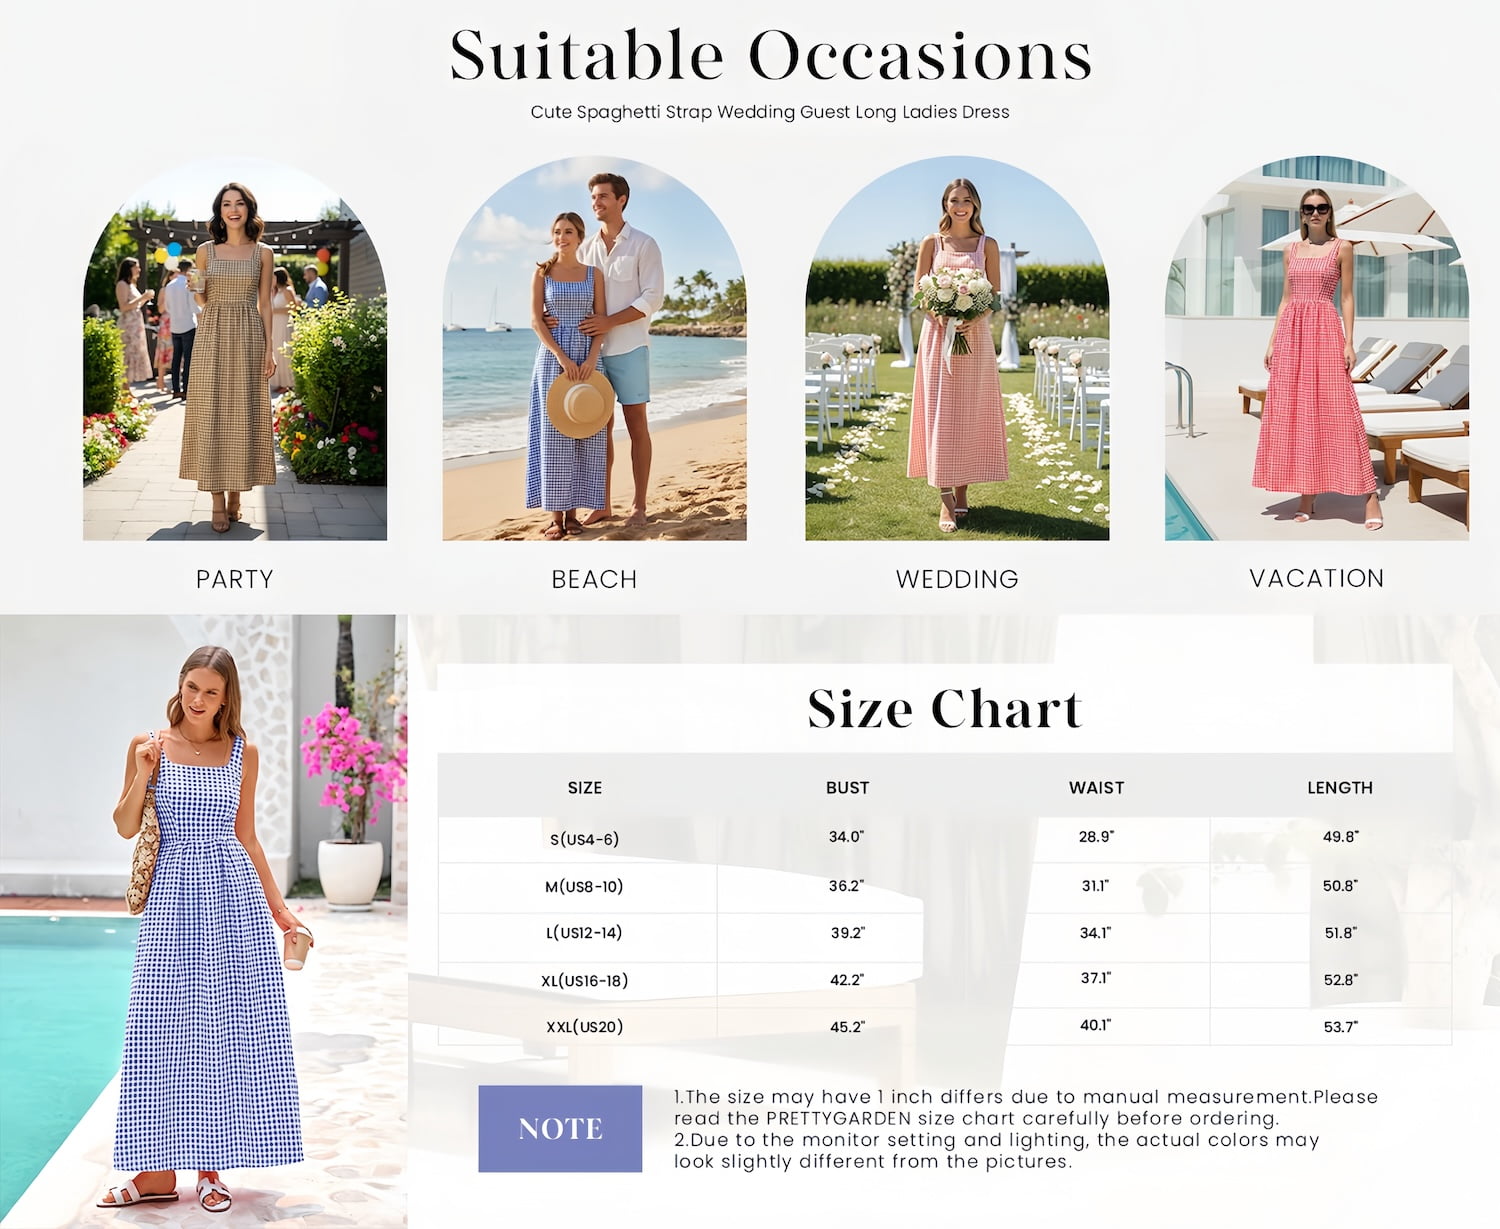Click the PARTY occasion photo
The height and width of the screenshot is (1229, 1500).
pos(235,348)
